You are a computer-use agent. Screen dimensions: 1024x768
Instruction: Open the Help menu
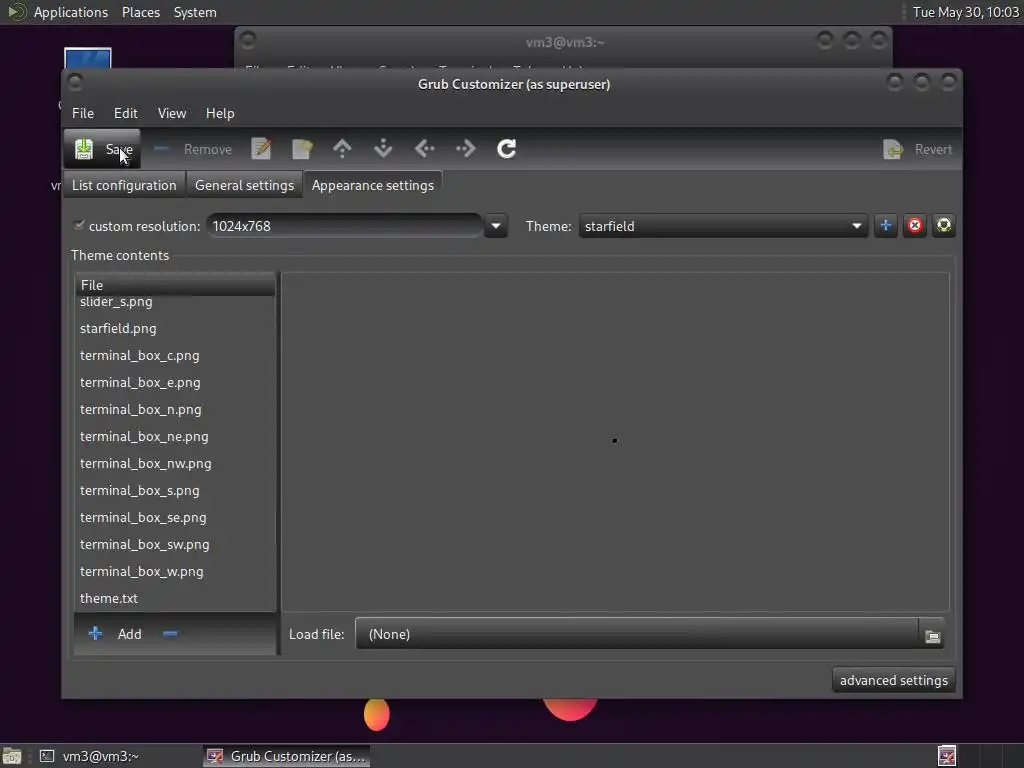[x=220, y=113]
